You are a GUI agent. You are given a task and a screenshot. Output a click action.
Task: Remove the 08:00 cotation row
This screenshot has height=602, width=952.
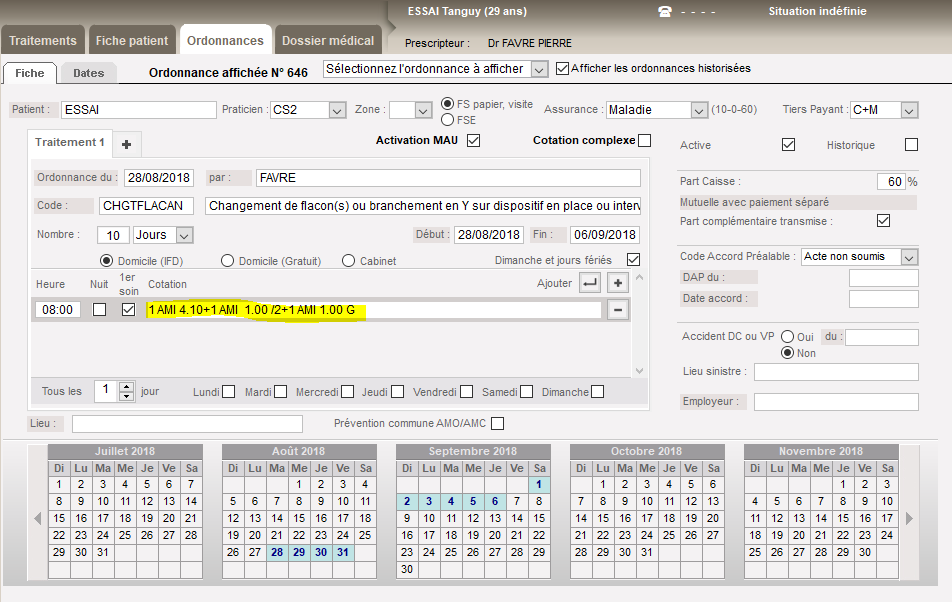point(617,309)
